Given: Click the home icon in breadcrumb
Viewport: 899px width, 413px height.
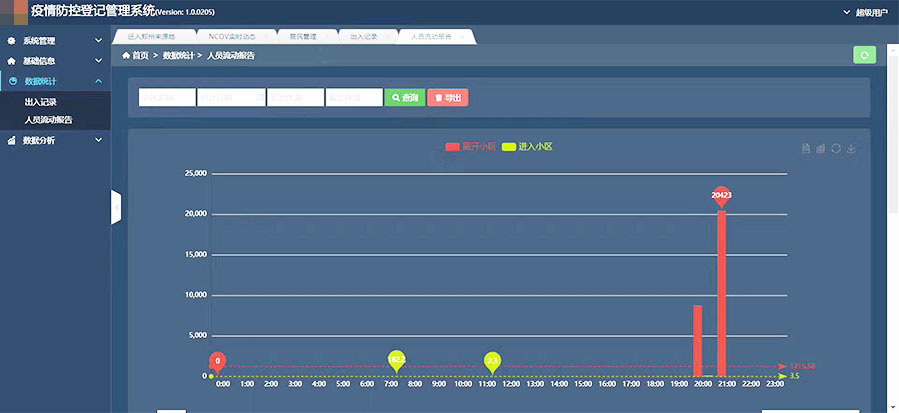Looking at the screenshot, I should pos(126,56).
